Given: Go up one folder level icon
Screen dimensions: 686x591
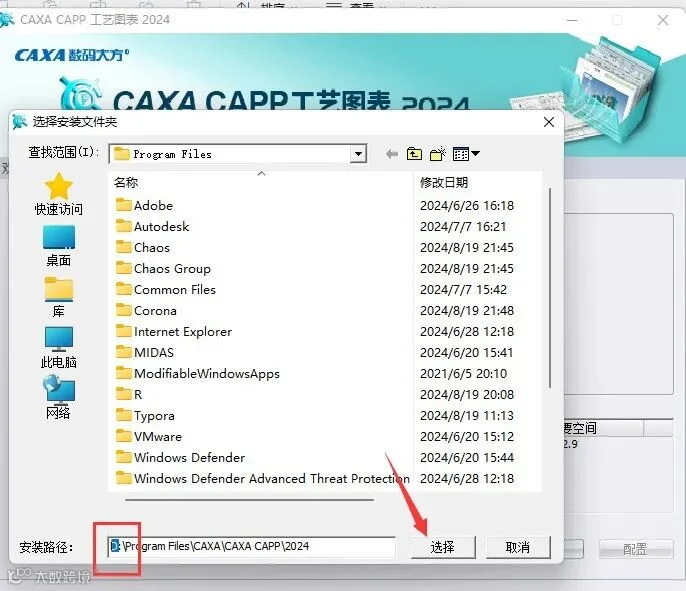Looking at the screenshot, I should point(414,154).
